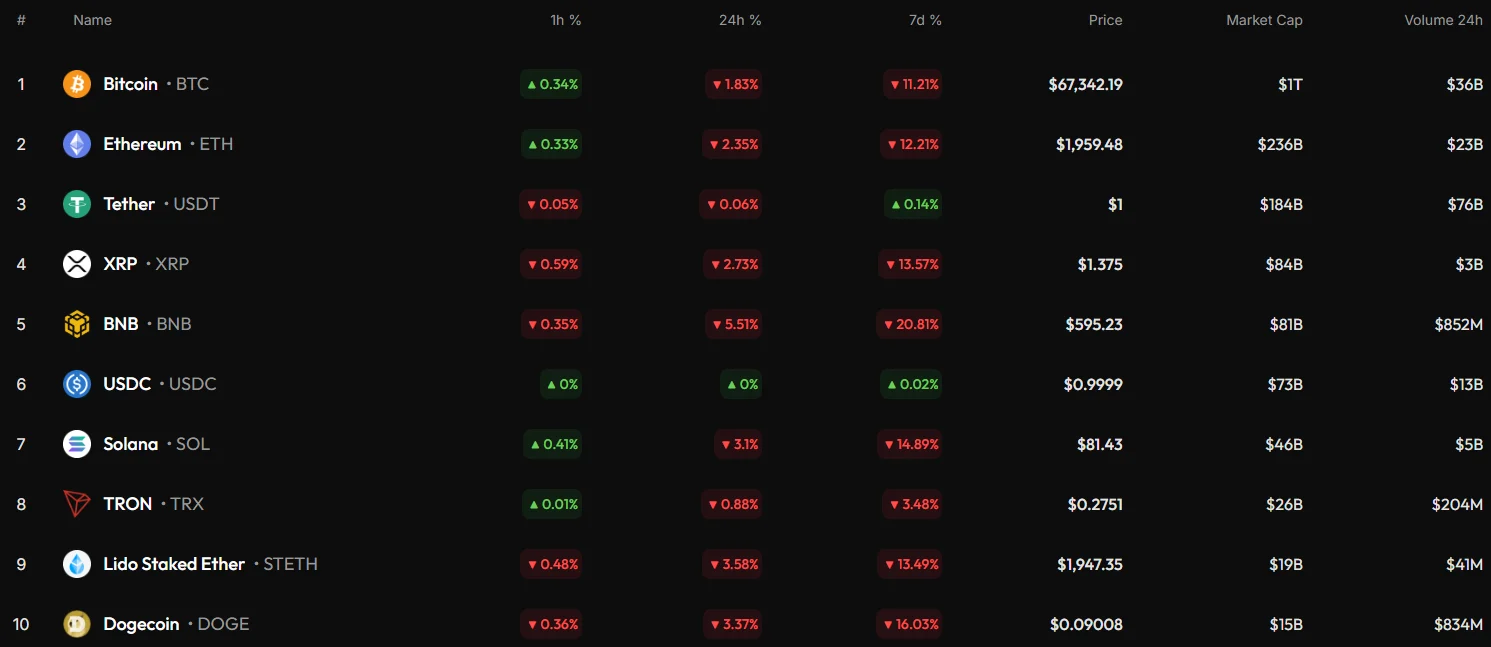Viewport: 1491px width, 647px height.
Task: Click the Solana logo icon
Action: coord(77,444)
